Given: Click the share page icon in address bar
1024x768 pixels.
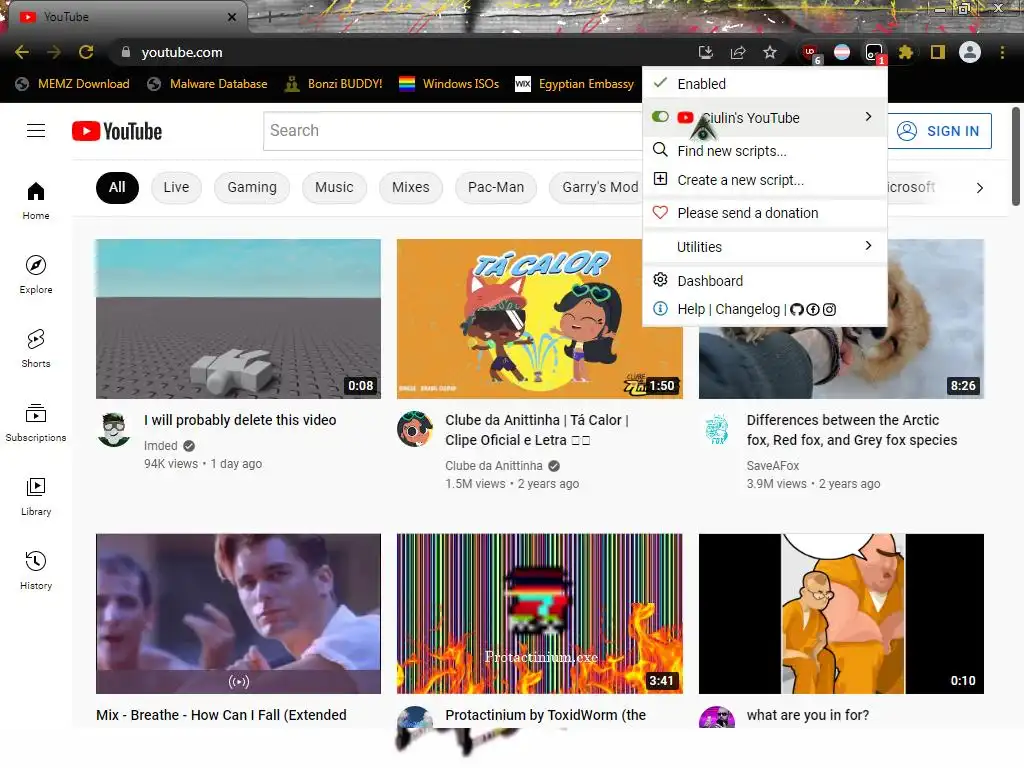Looking at the screenshot, I should tap(738, 52).
